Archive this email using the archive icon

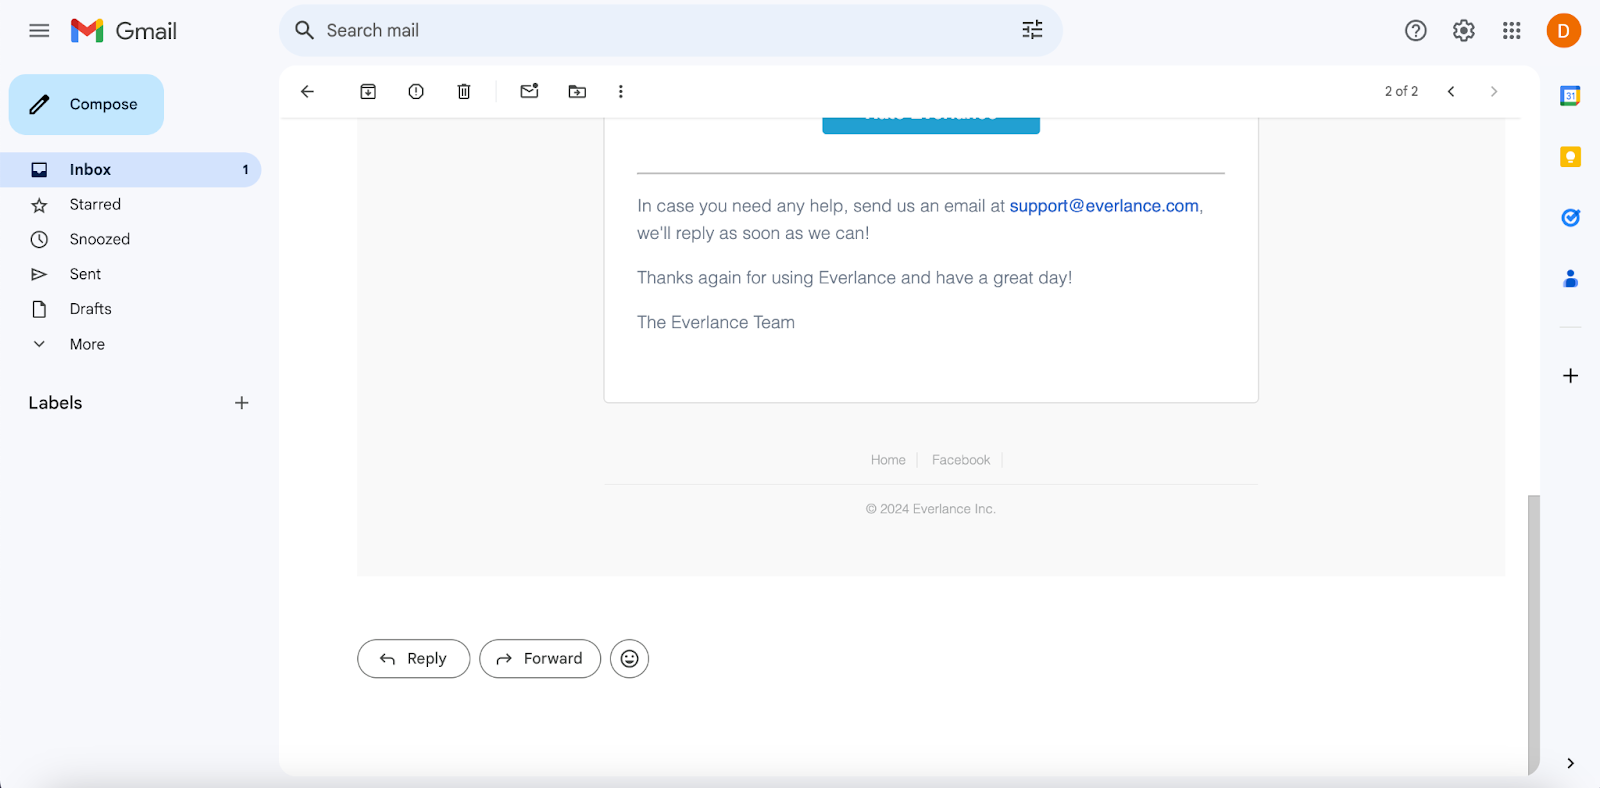pyautogui.click(x=368, y=92)
